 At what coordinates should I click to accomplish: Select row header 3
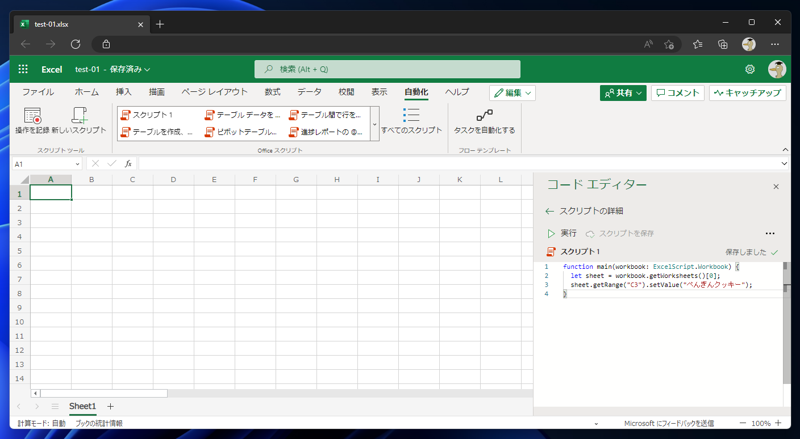(x=19, y=223)
